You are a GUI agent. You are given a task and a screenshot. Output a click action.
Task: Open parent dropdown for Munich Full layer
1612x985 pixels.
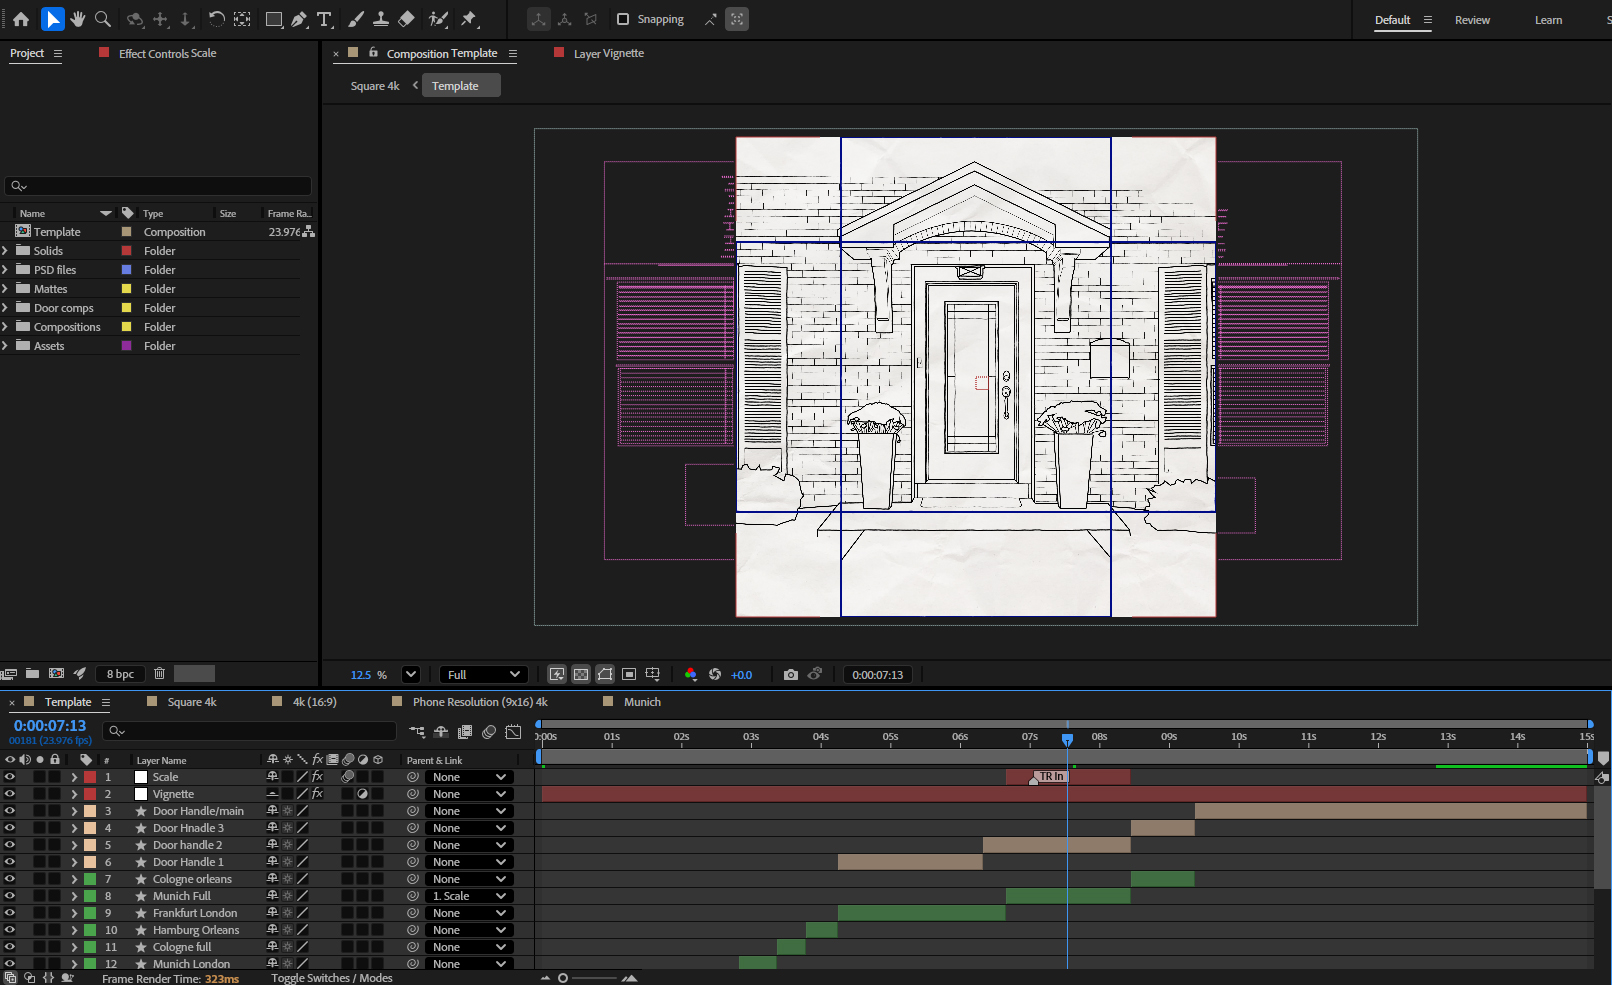[470, 896]
